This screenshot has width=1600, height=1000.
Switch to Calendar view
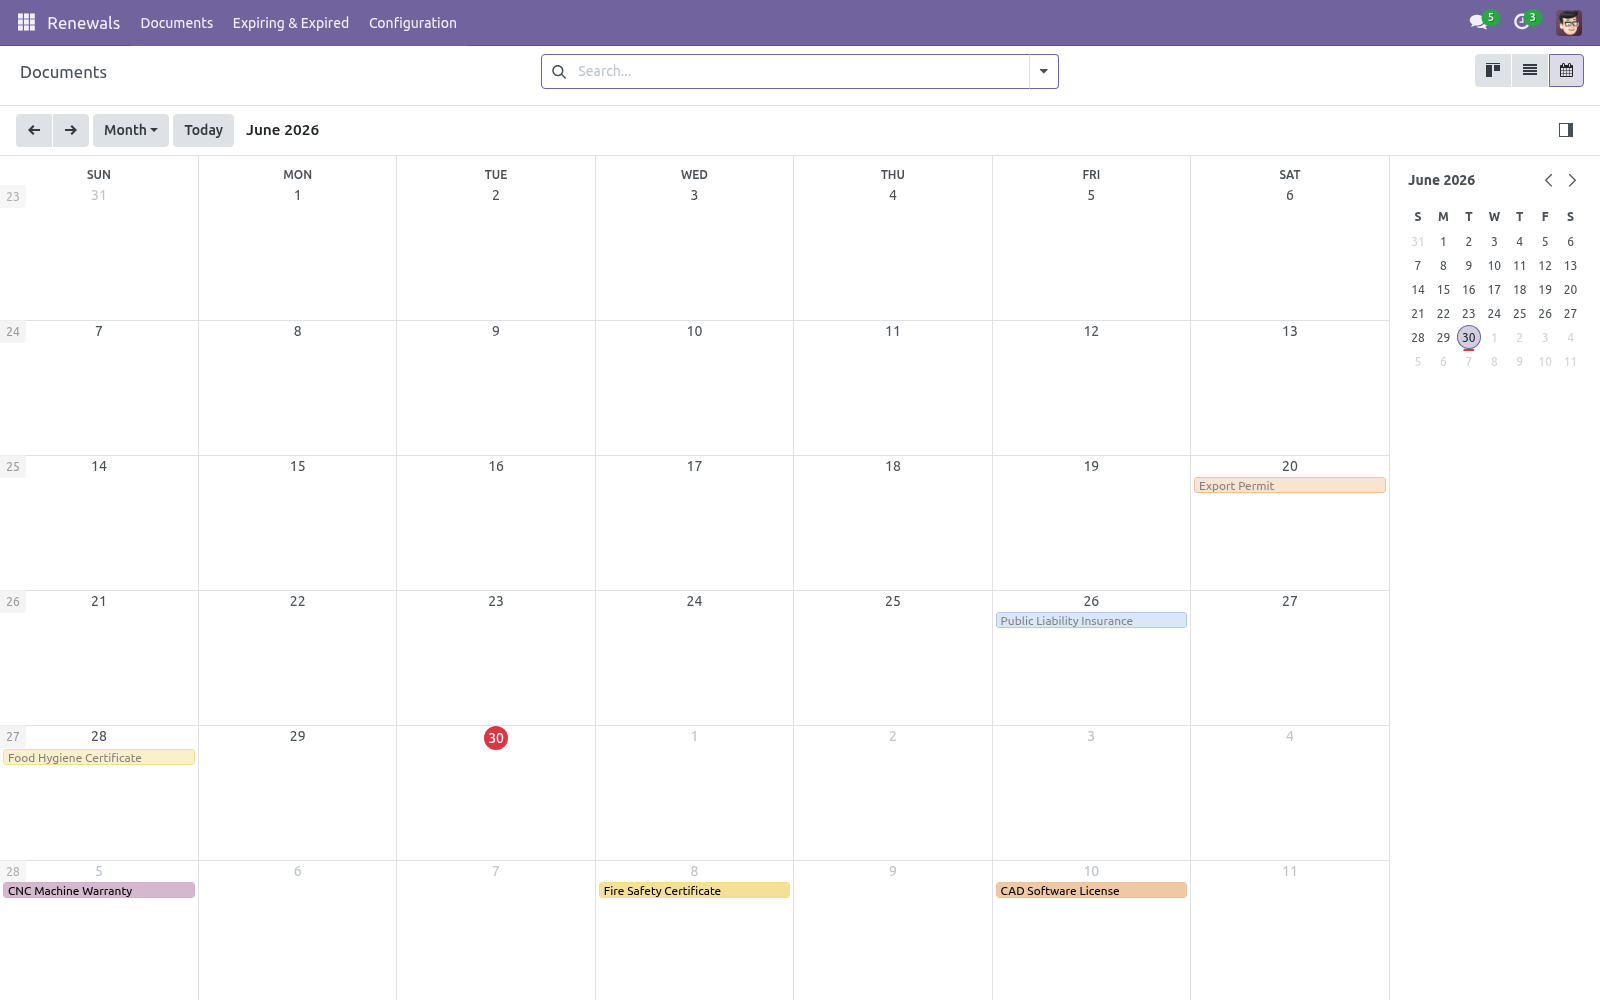(x=1566, y=70)
